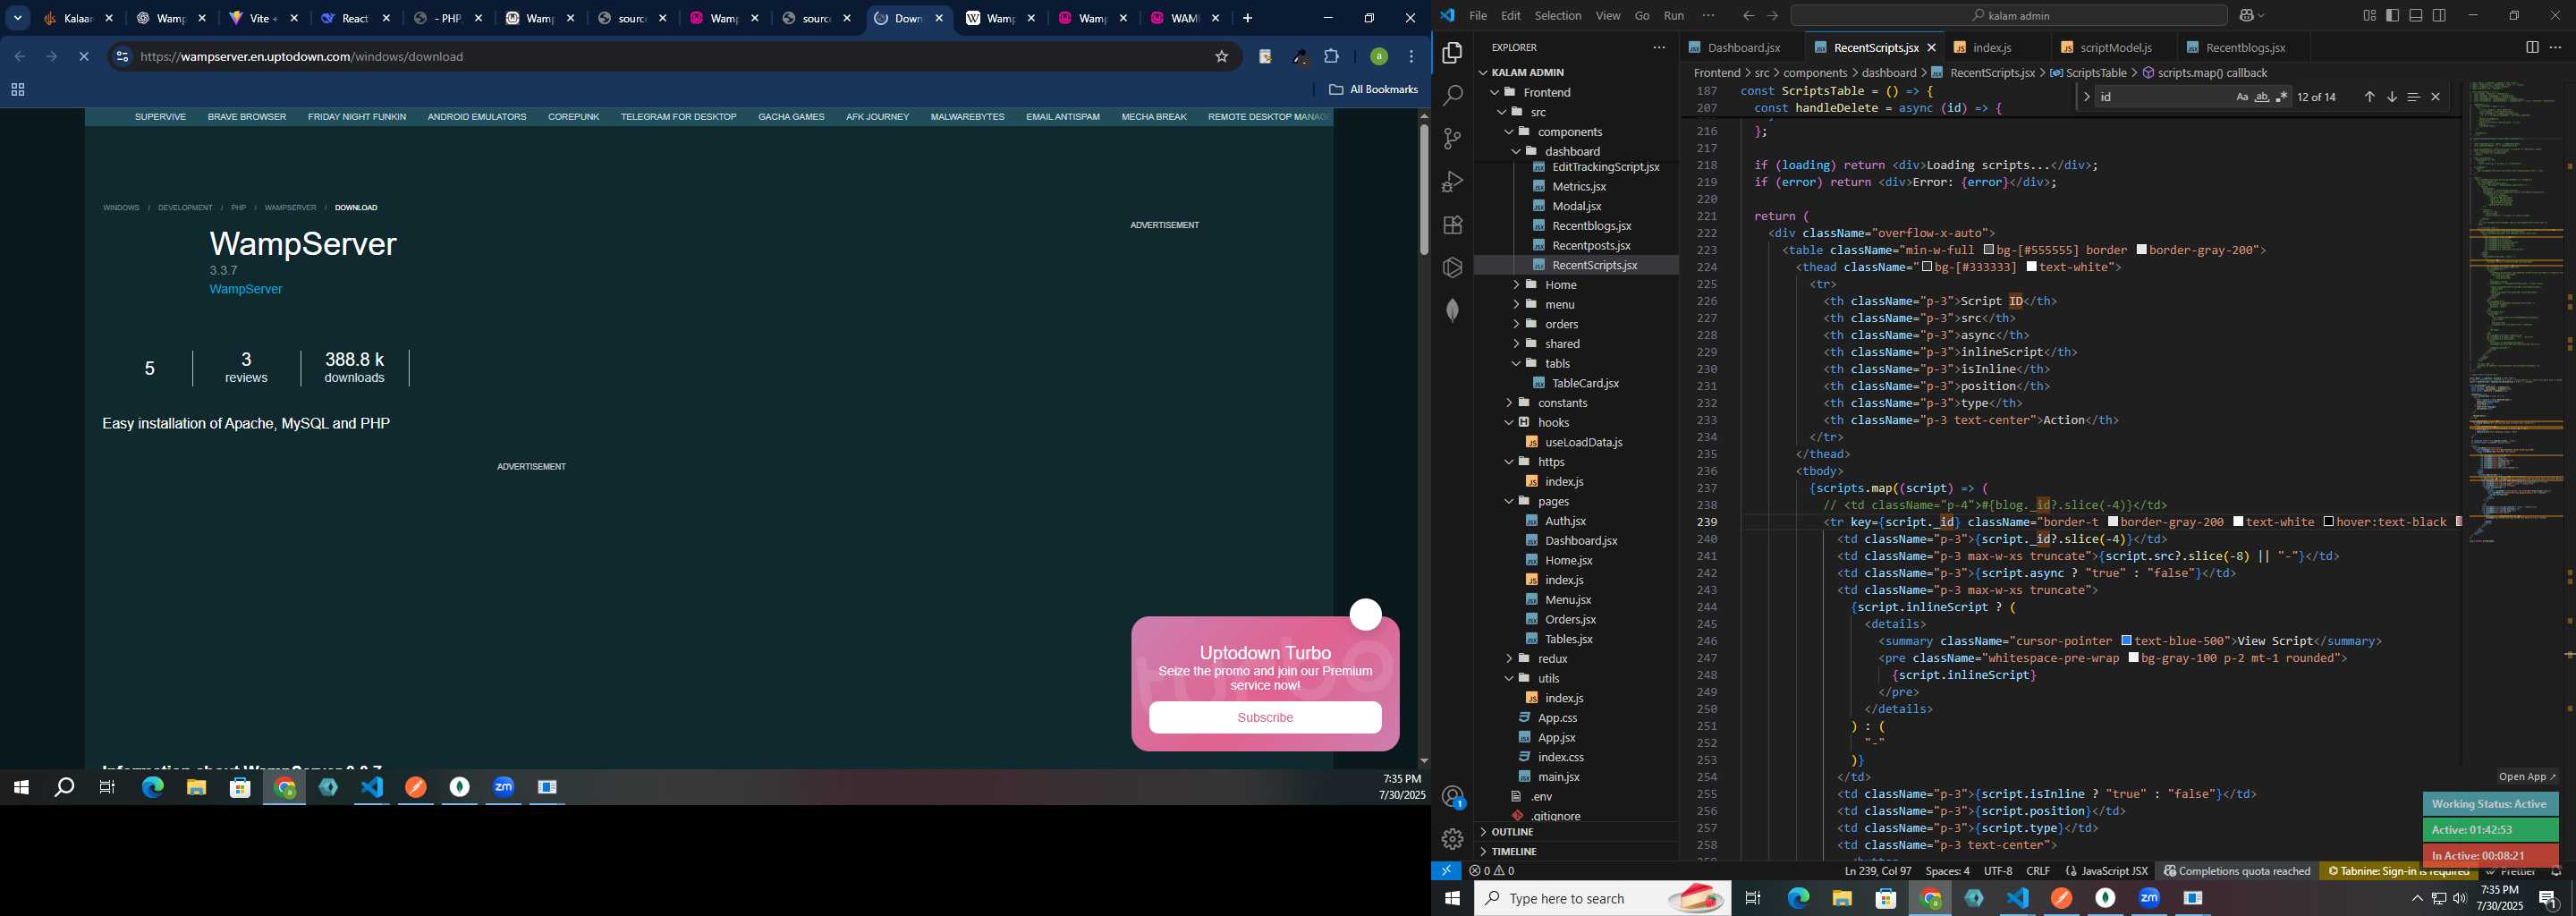The height and width of the screenshot is (916, 2576).
Task: Split the VS Code editor right
Action: pos(2531,47)
